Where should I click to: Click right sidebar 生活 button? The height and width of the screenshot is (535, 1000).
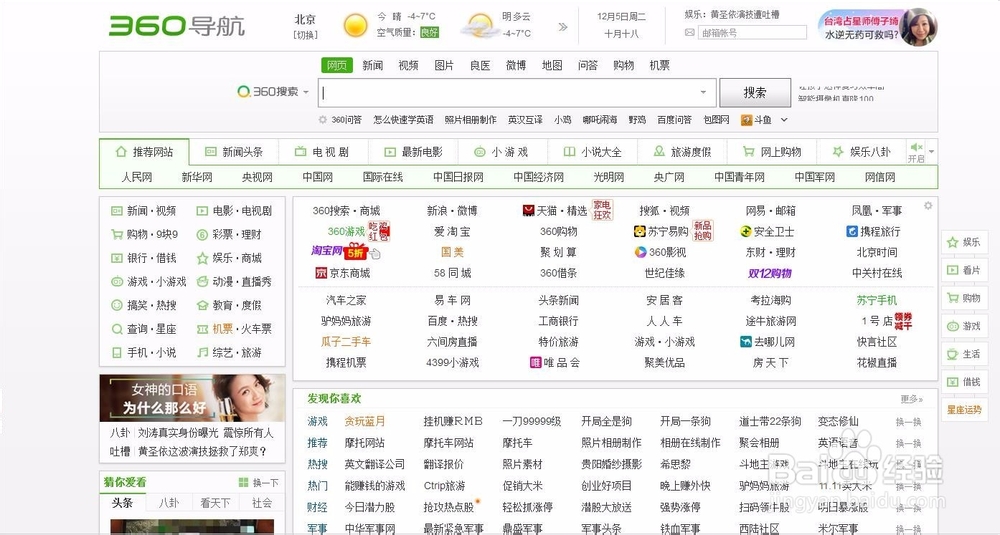pos(964,354)
